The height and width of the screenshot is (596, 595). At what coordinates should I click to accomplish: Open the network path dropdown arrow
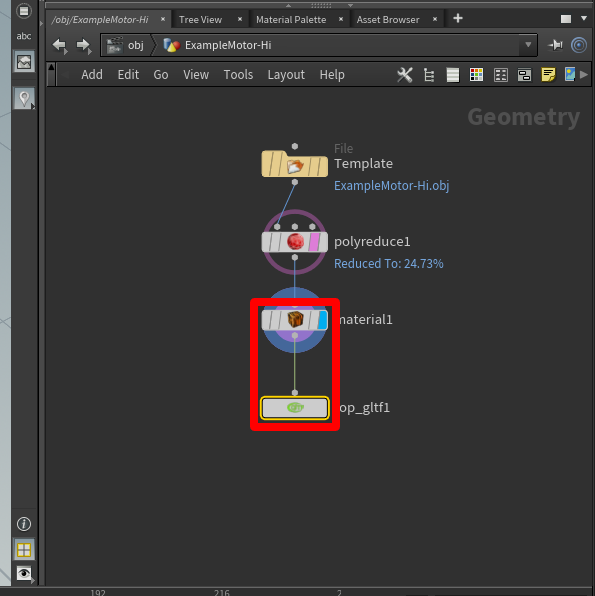(528, 45)
